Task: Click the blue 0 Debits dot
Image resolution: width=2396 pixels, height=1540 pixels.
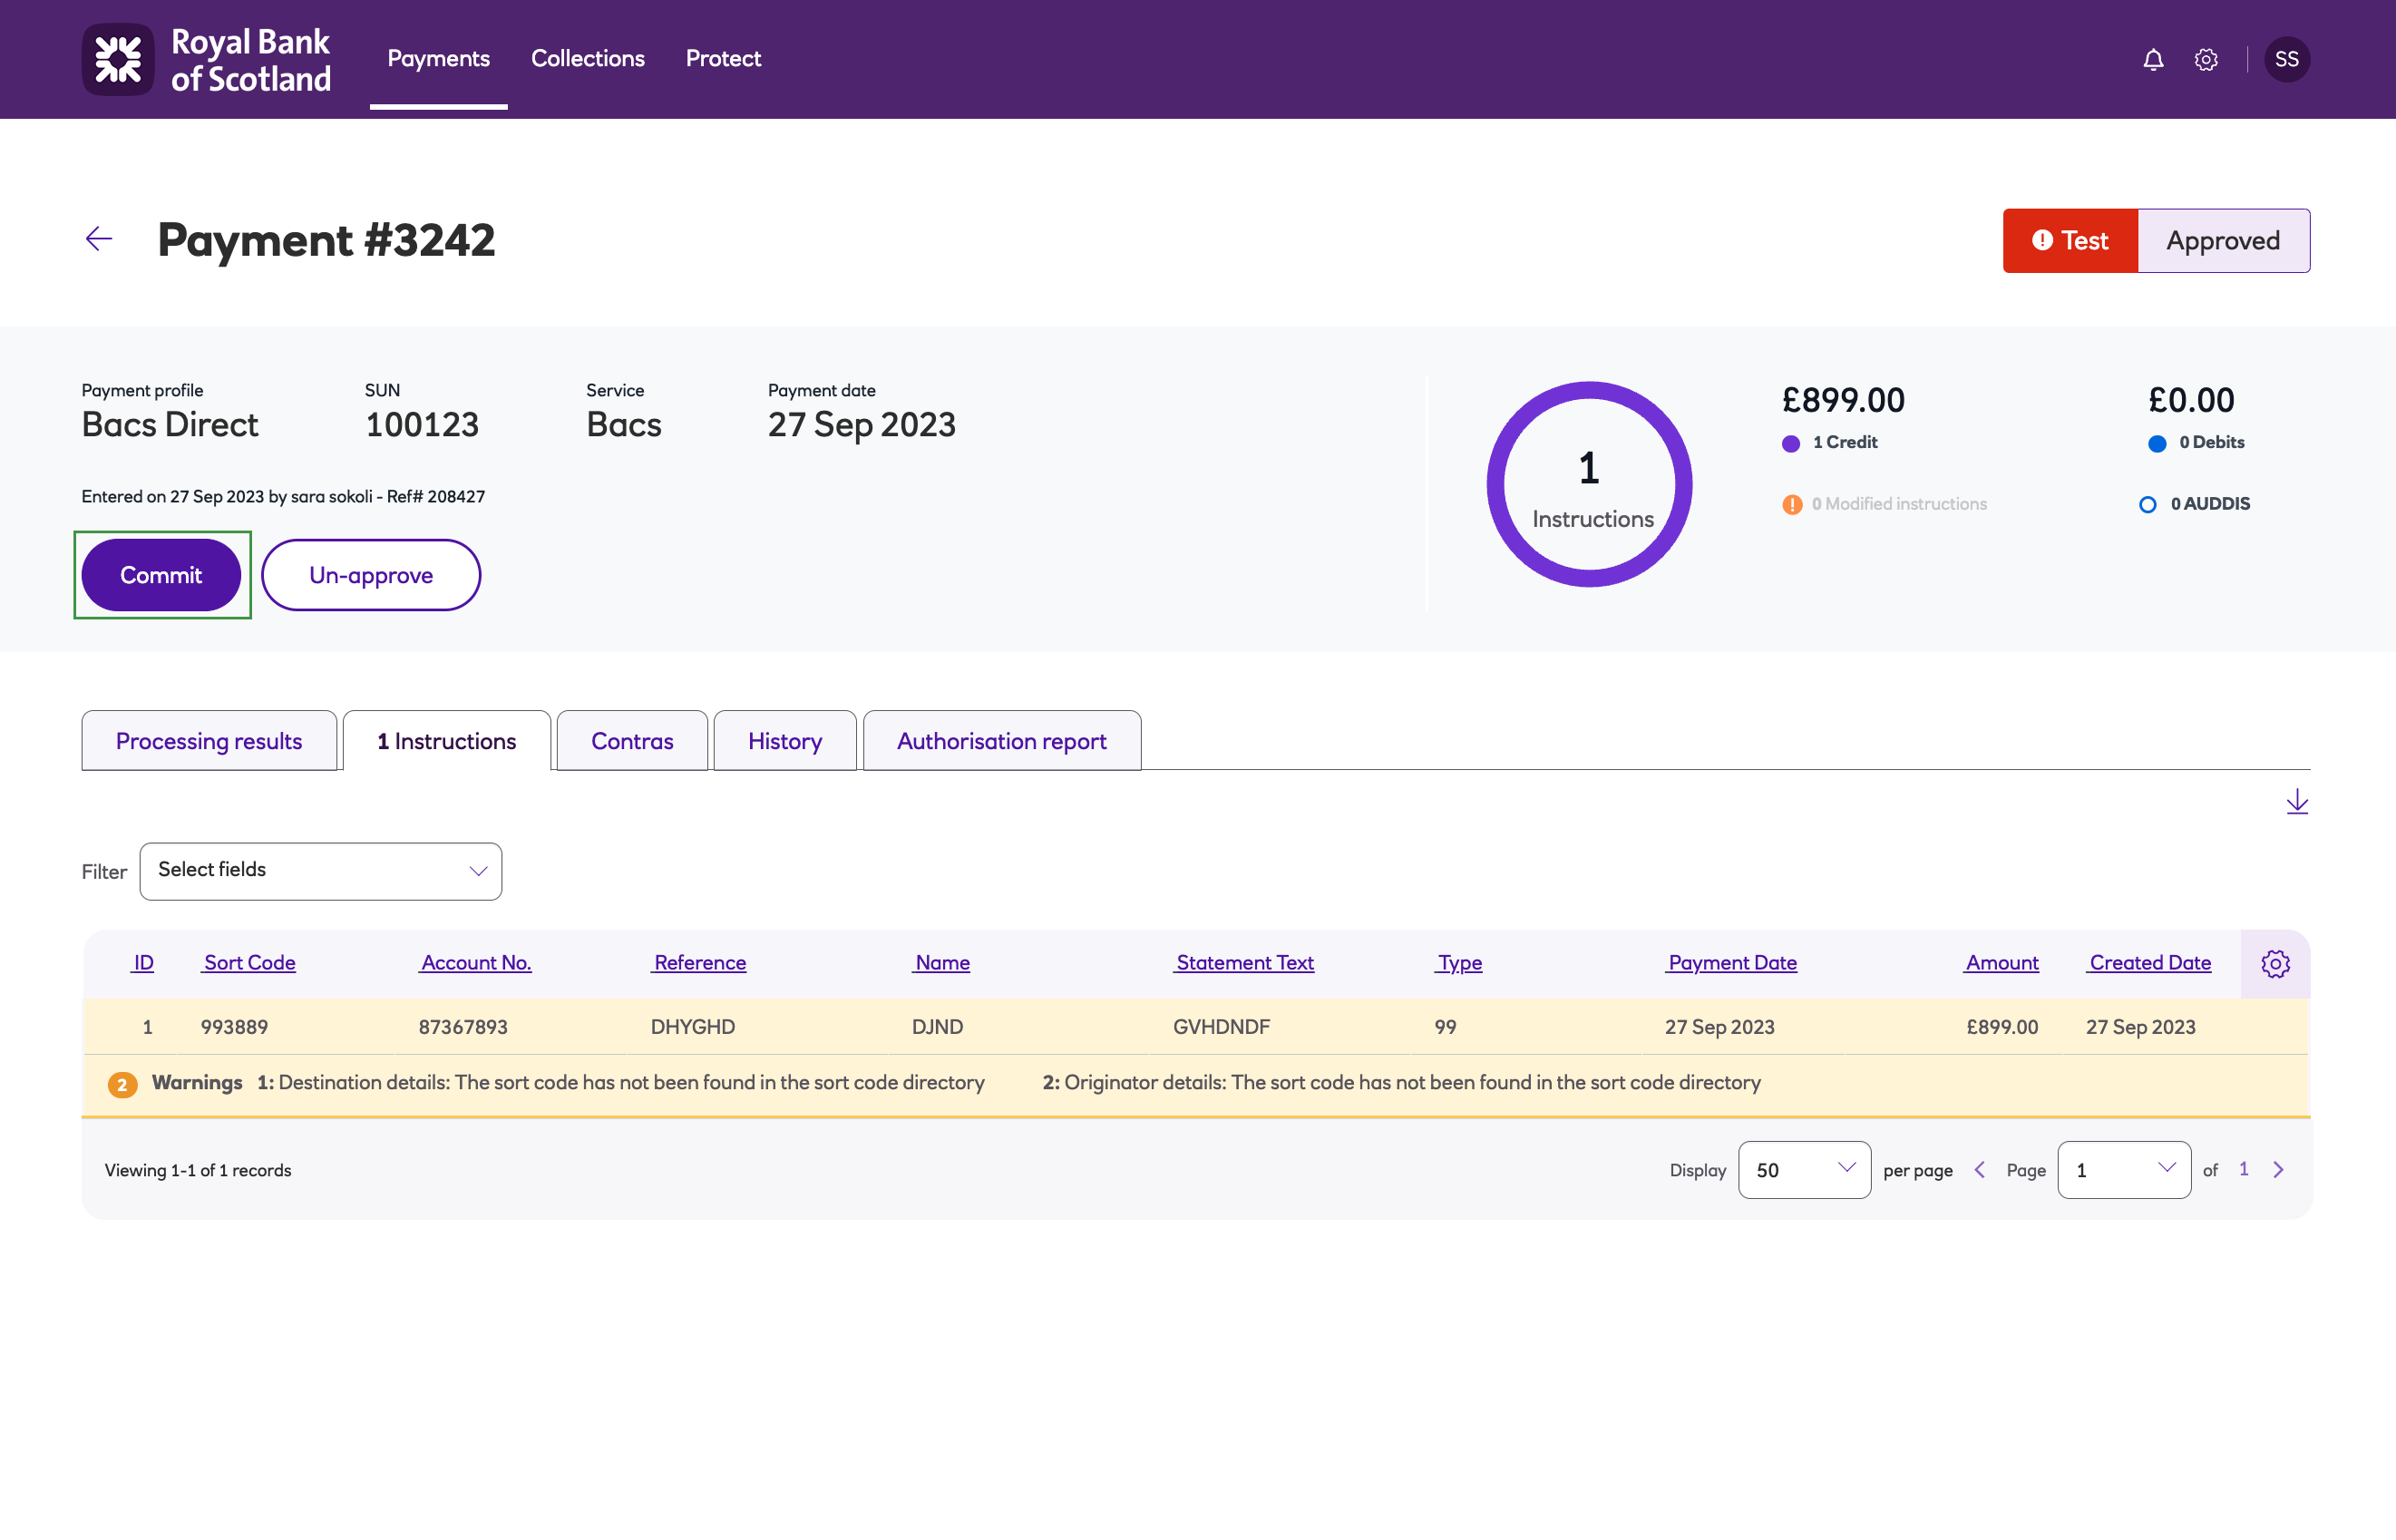Action: (x=2157, y=443)
